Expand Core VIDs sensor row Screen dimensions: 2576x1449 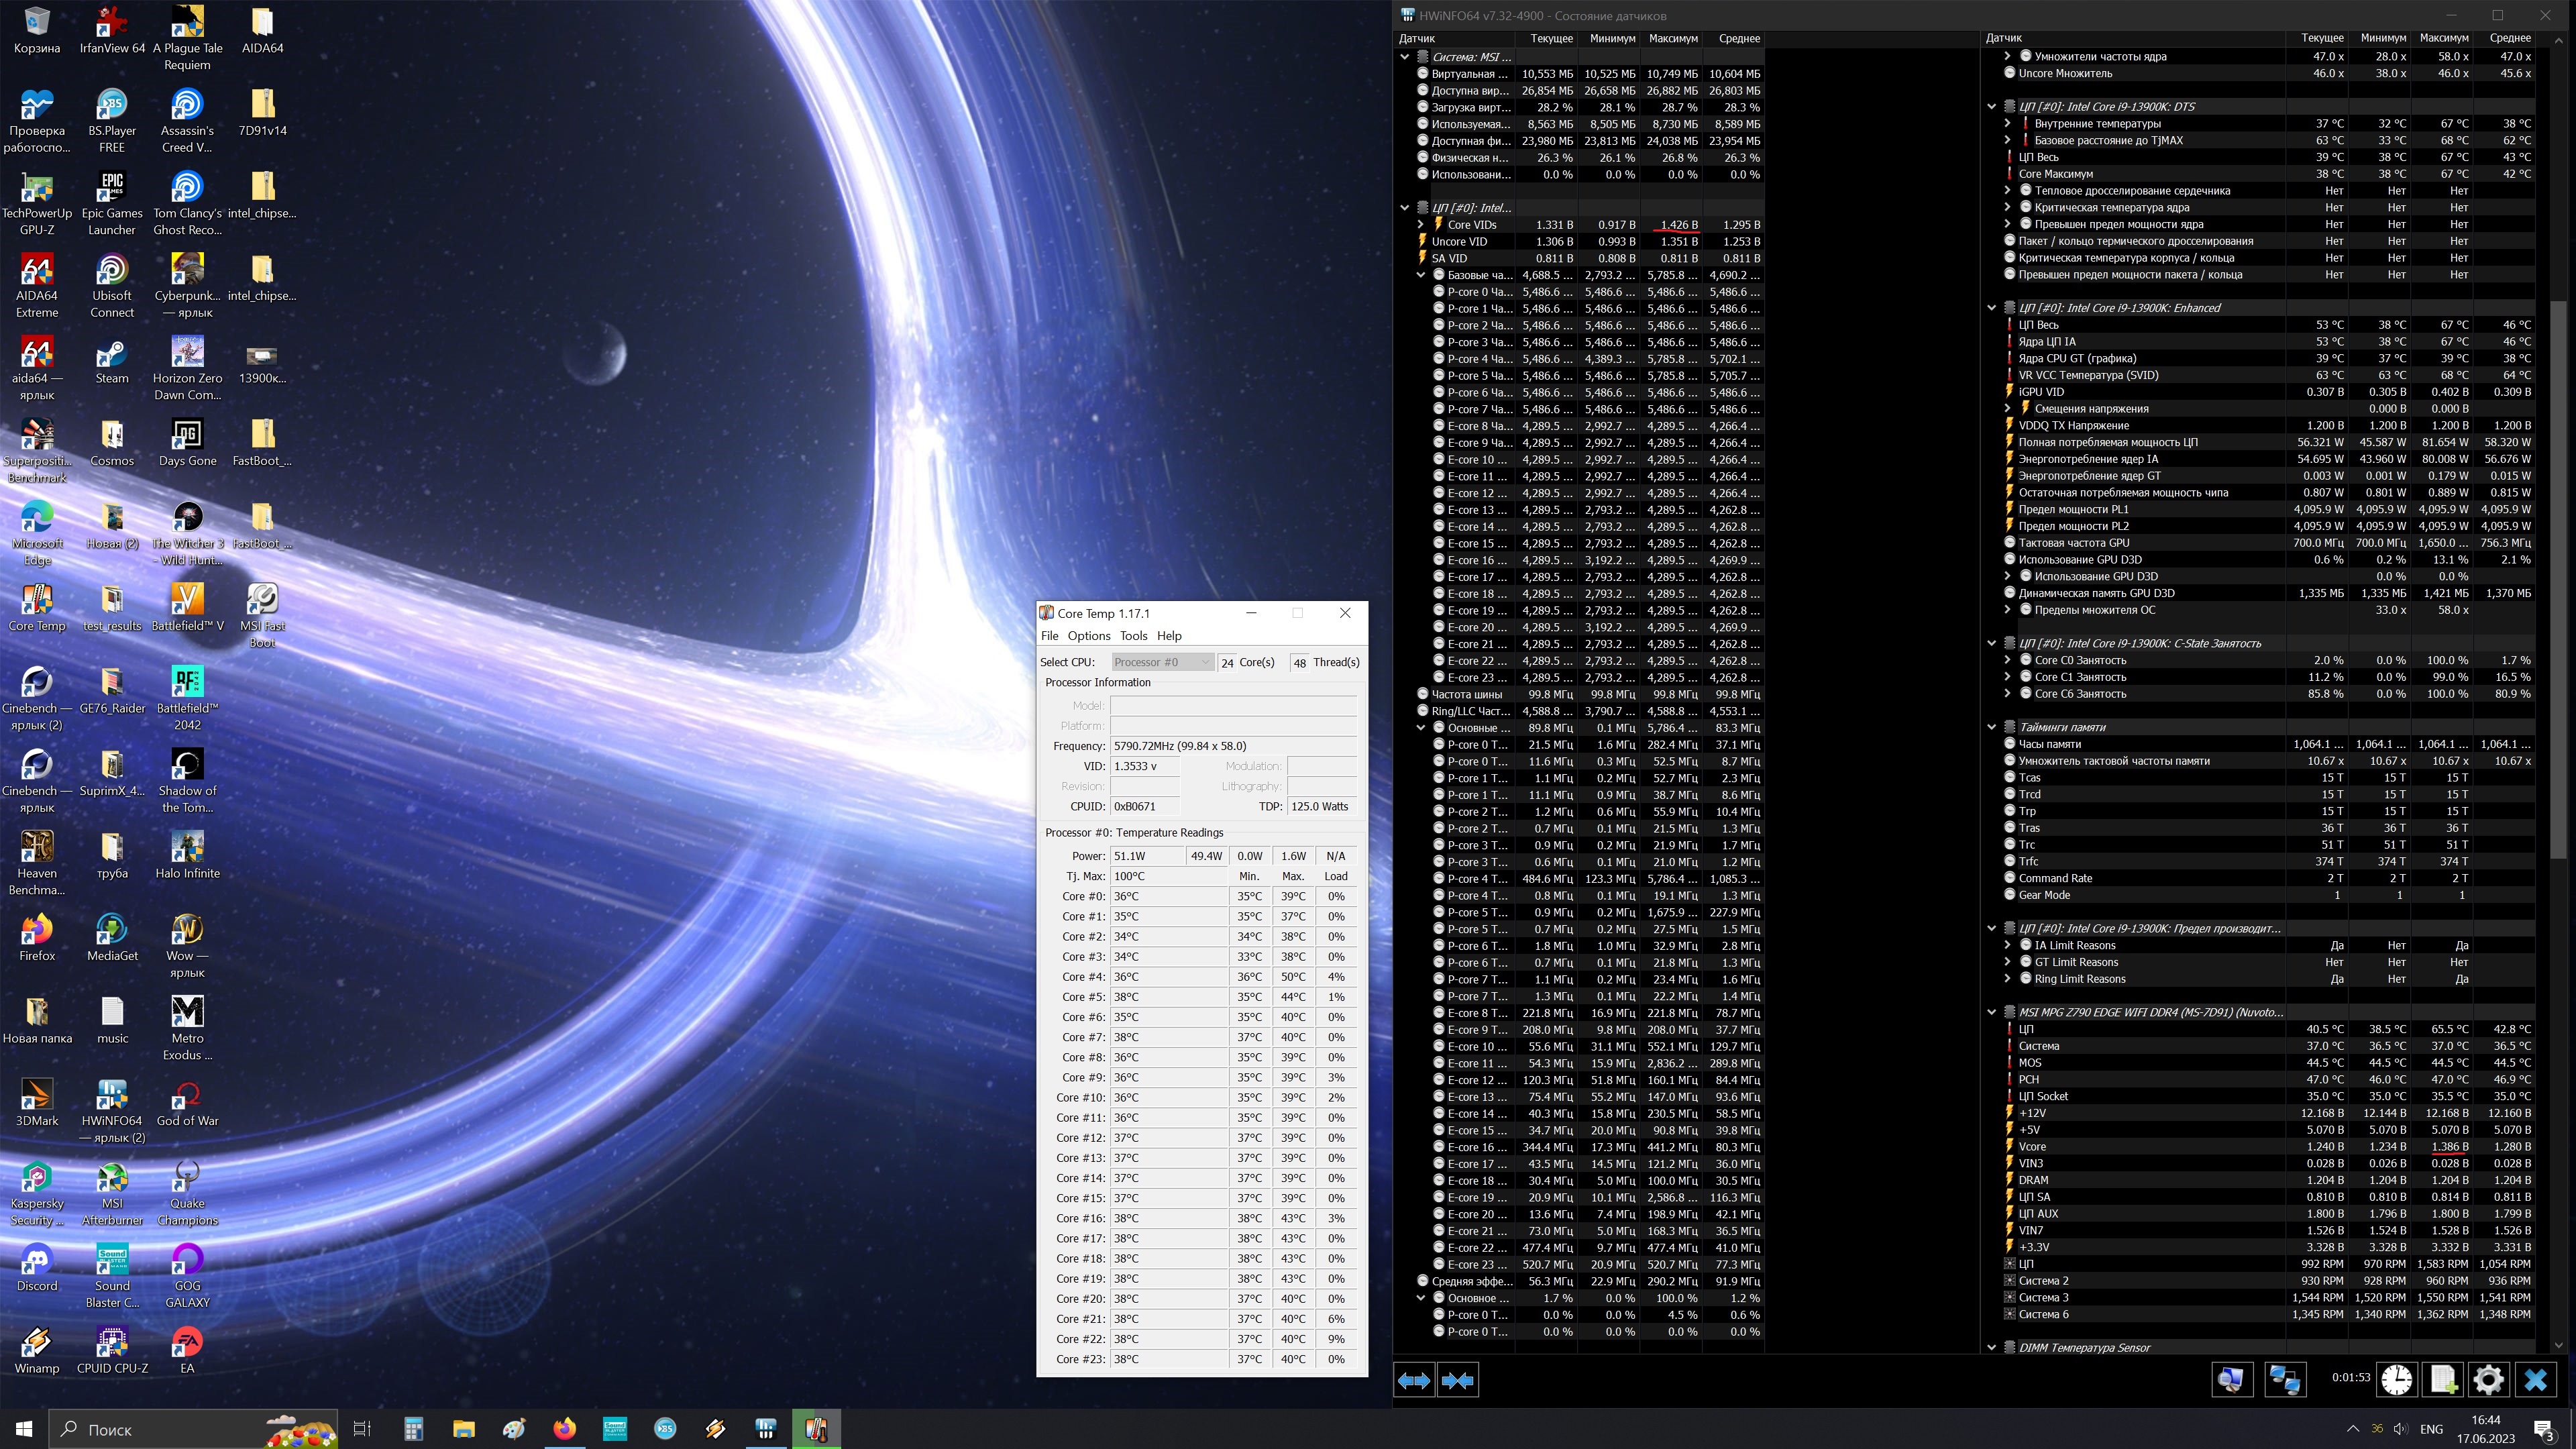pyautogui.click(x=1420, y=225)
